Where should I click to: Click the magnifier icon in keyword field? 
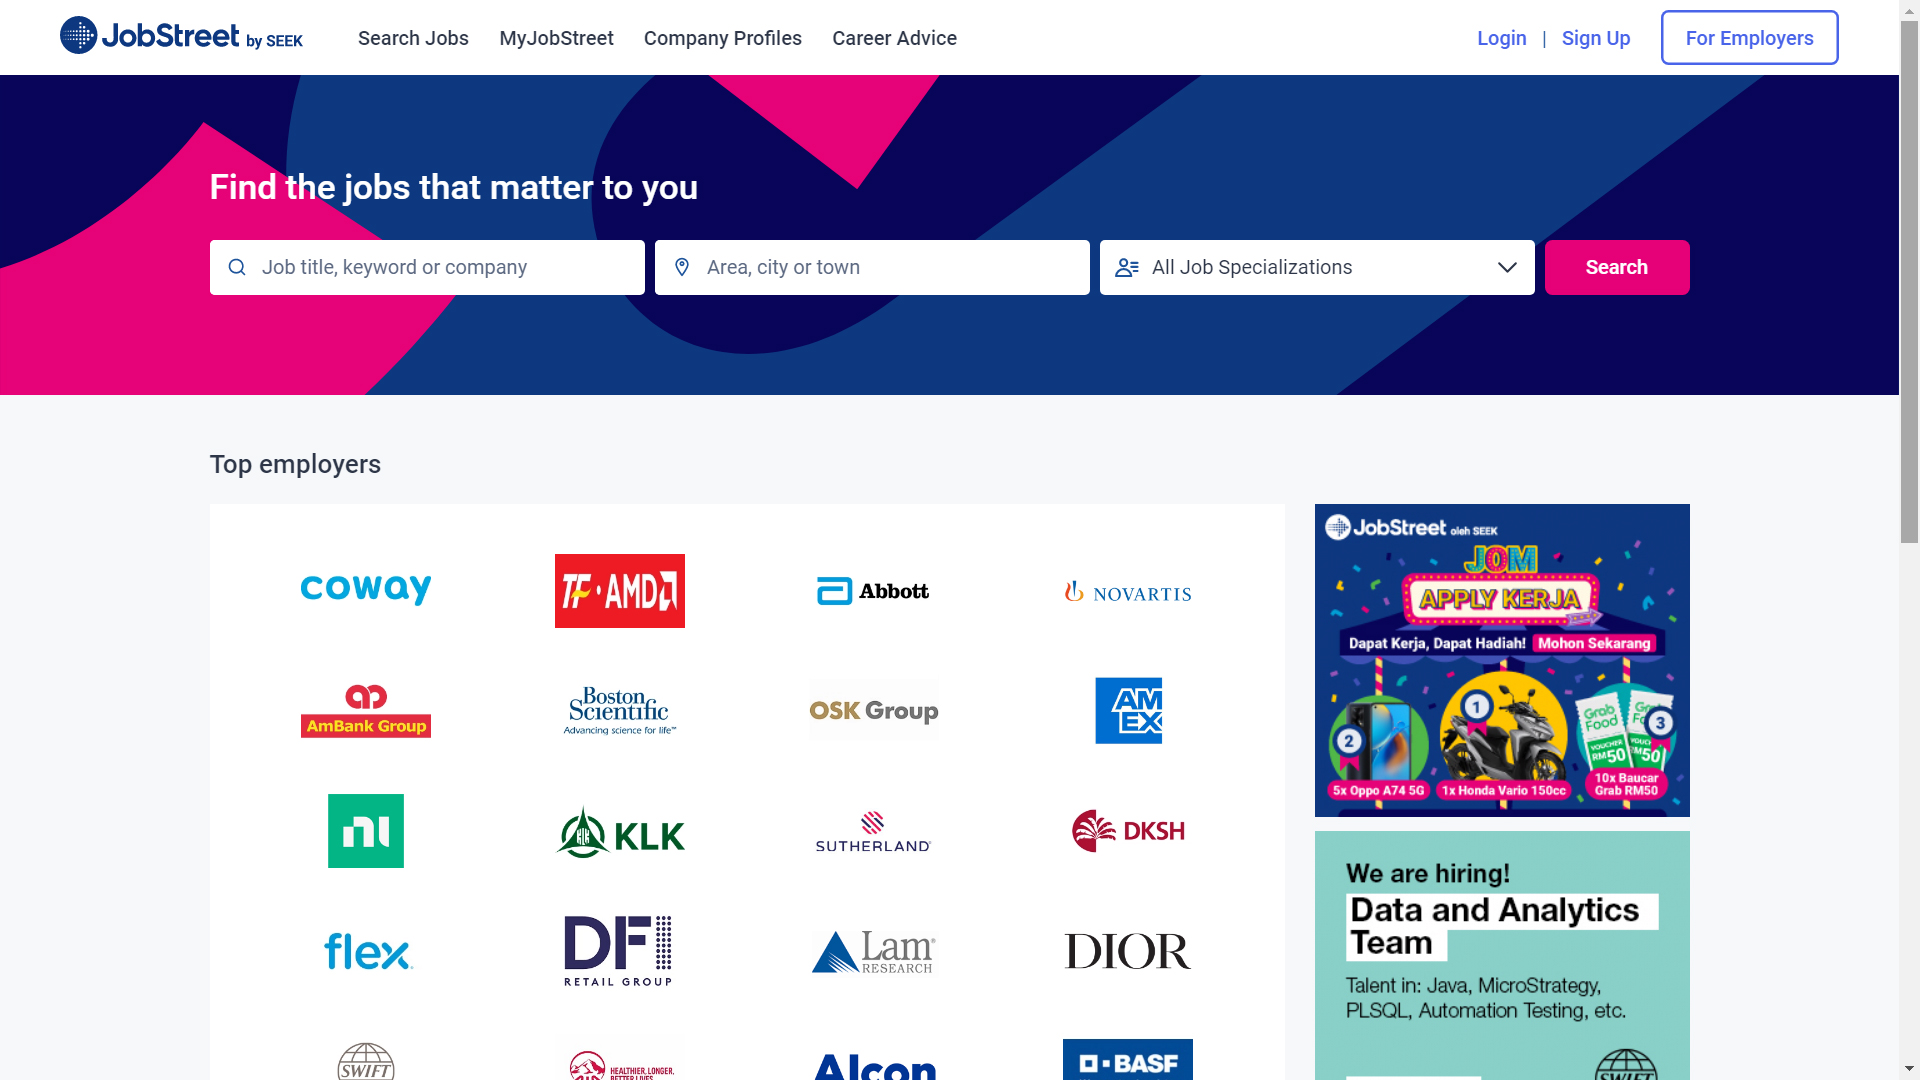[x=237, y=267]
